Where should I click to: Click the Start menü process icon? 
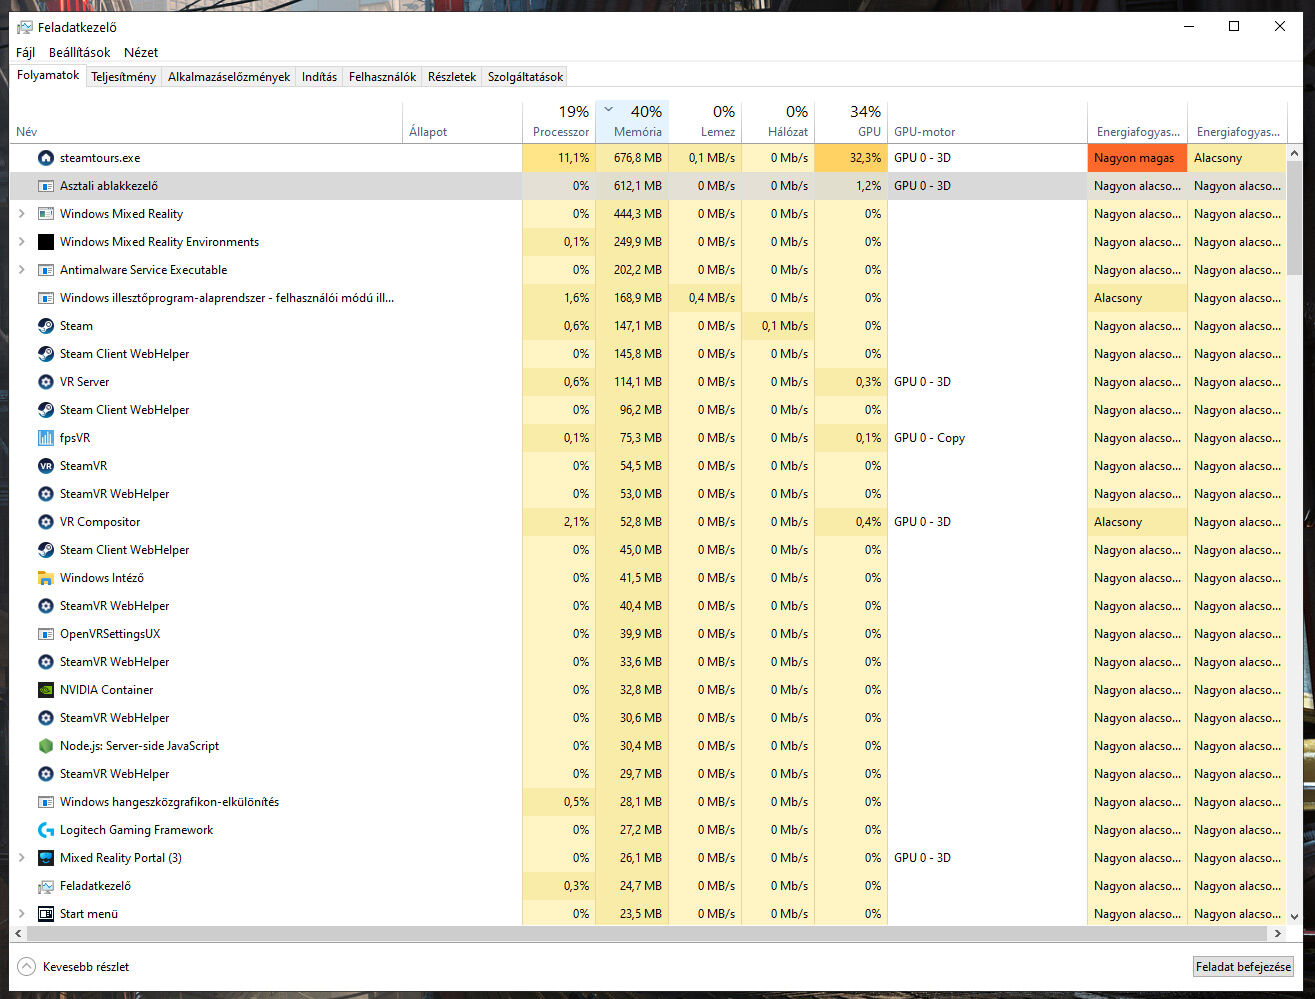tap(45, 914)
